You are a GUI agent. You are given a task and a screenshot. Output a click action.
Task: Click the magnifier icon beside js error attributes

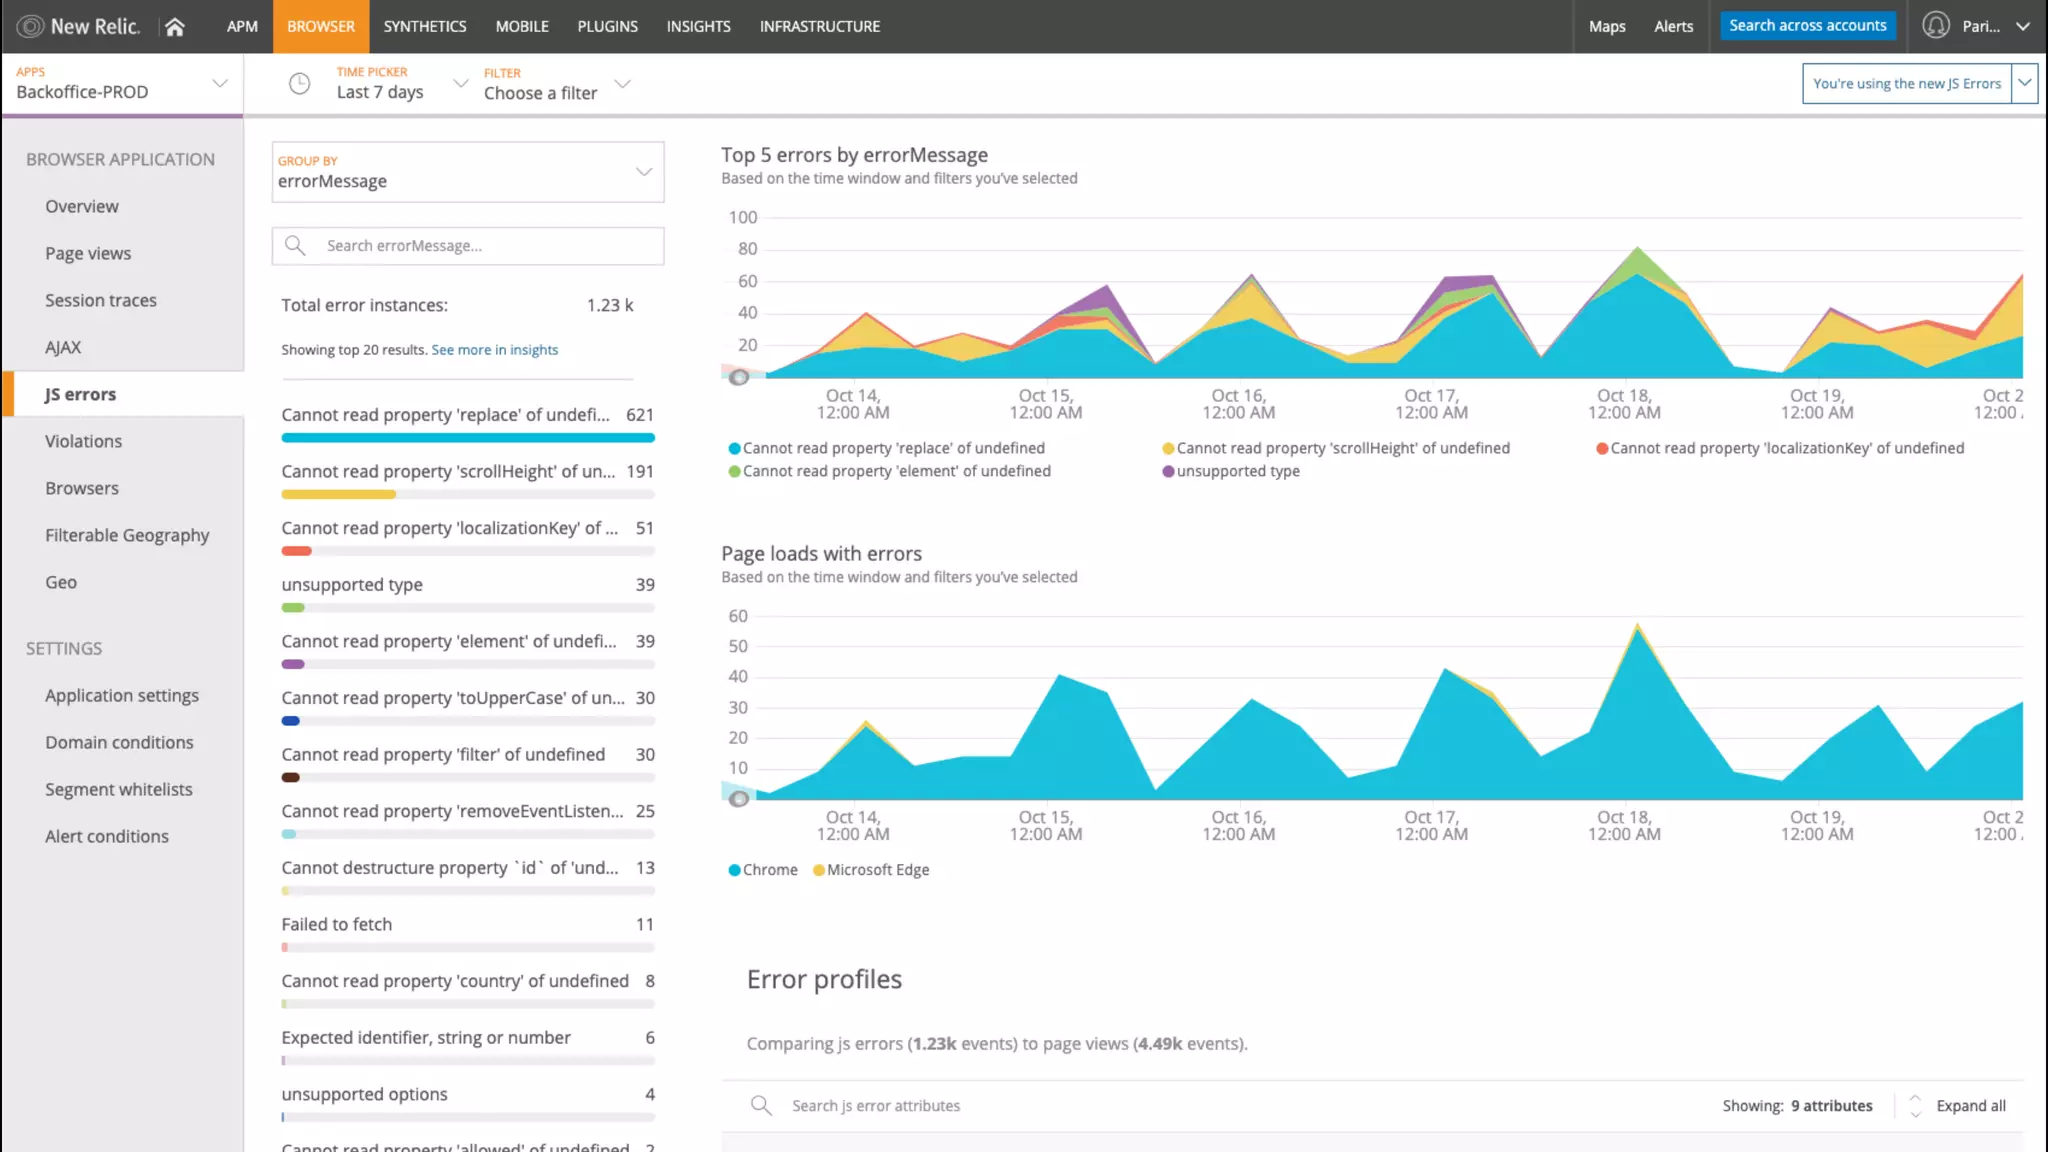pyautogui.click(x=761, y=1105)
